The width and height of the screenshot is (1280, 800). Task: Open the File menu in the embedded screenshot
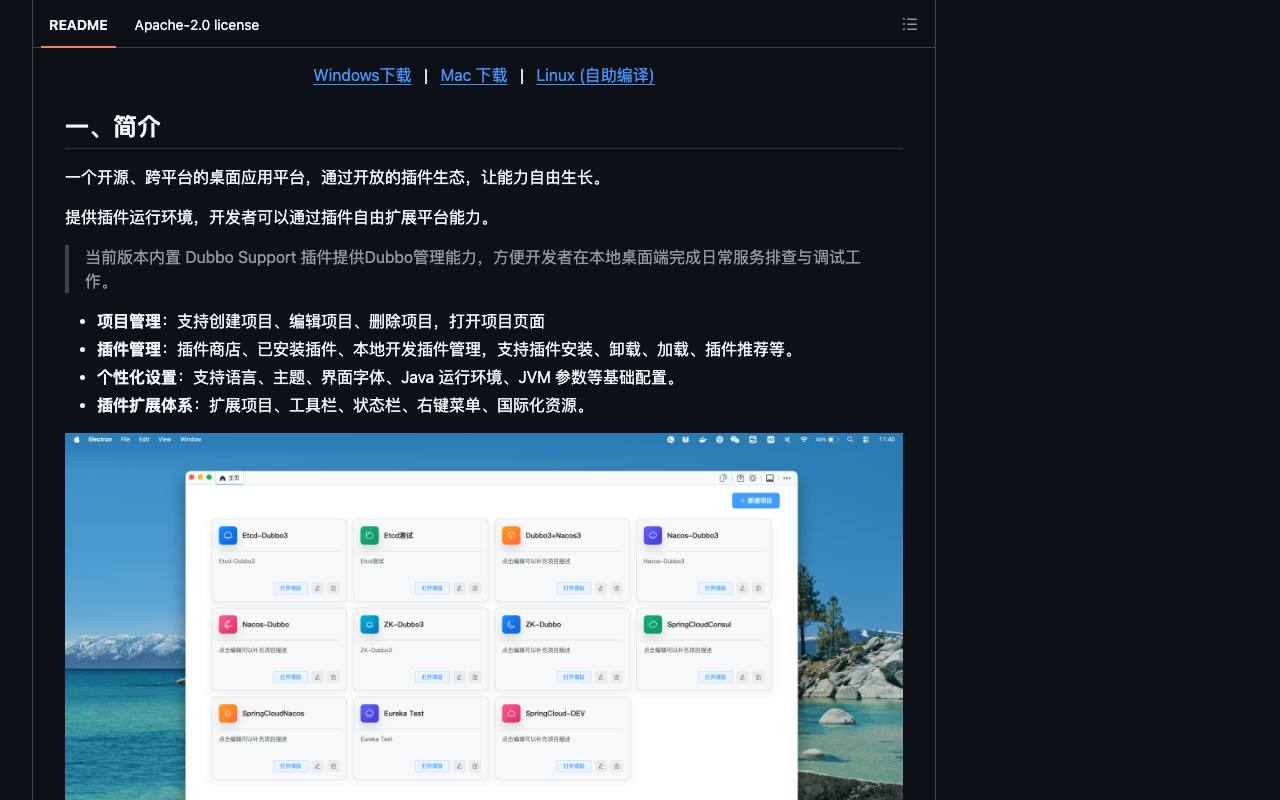coord(125,439)
